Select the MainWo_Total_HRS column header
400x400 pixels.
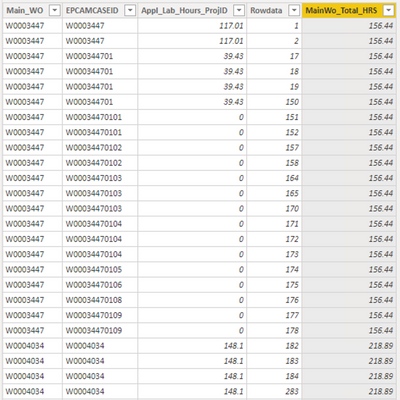point(349,11)
